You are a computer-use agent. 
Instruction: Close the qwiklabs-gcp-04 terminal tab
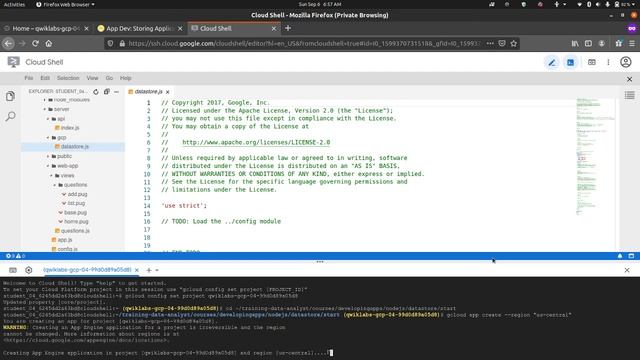(x=137, y=270)
